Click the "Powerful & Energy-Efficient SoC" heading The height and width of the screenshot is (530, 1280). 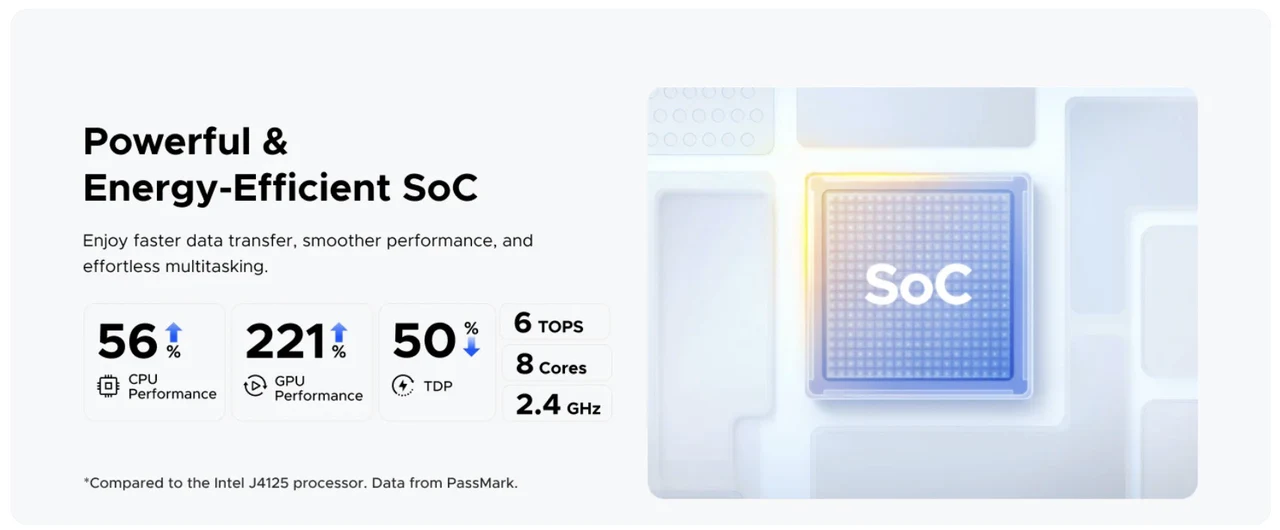point(280,164)
